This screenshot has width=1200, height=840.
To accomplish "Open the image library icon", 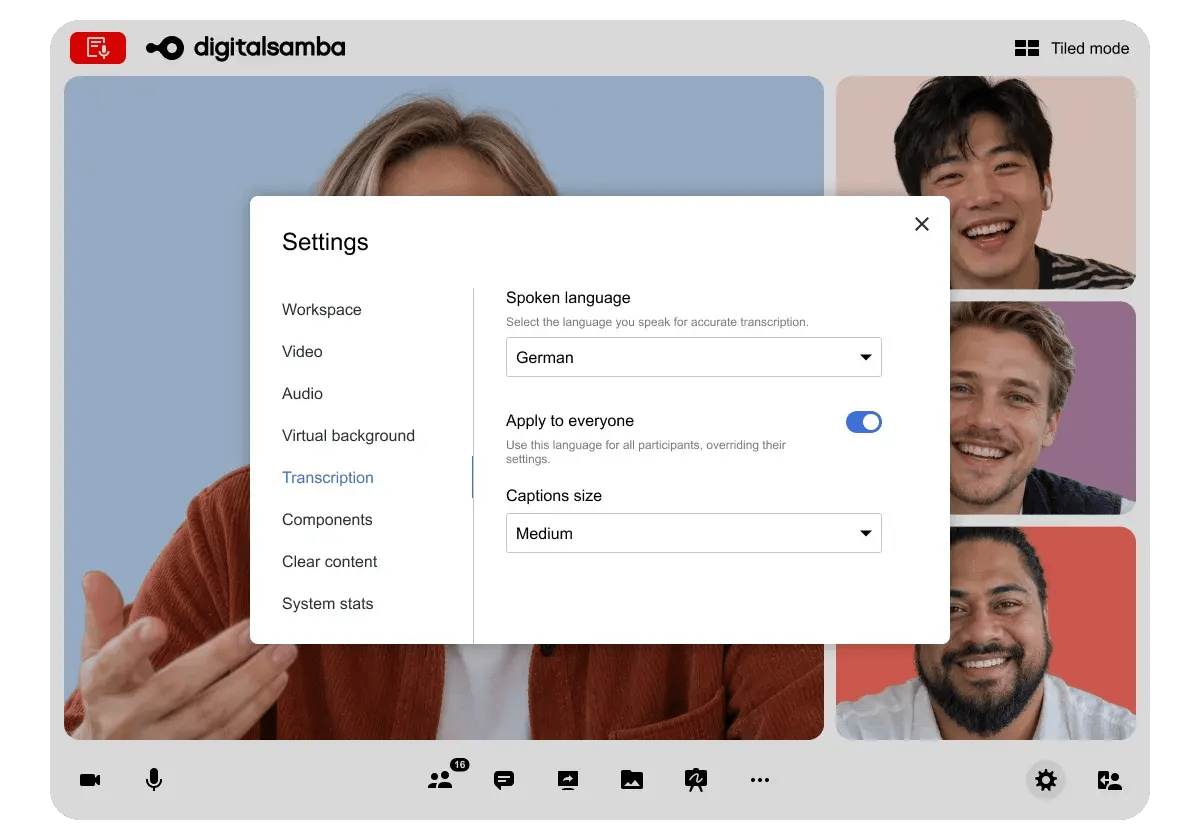I will (x=632, y=780).
